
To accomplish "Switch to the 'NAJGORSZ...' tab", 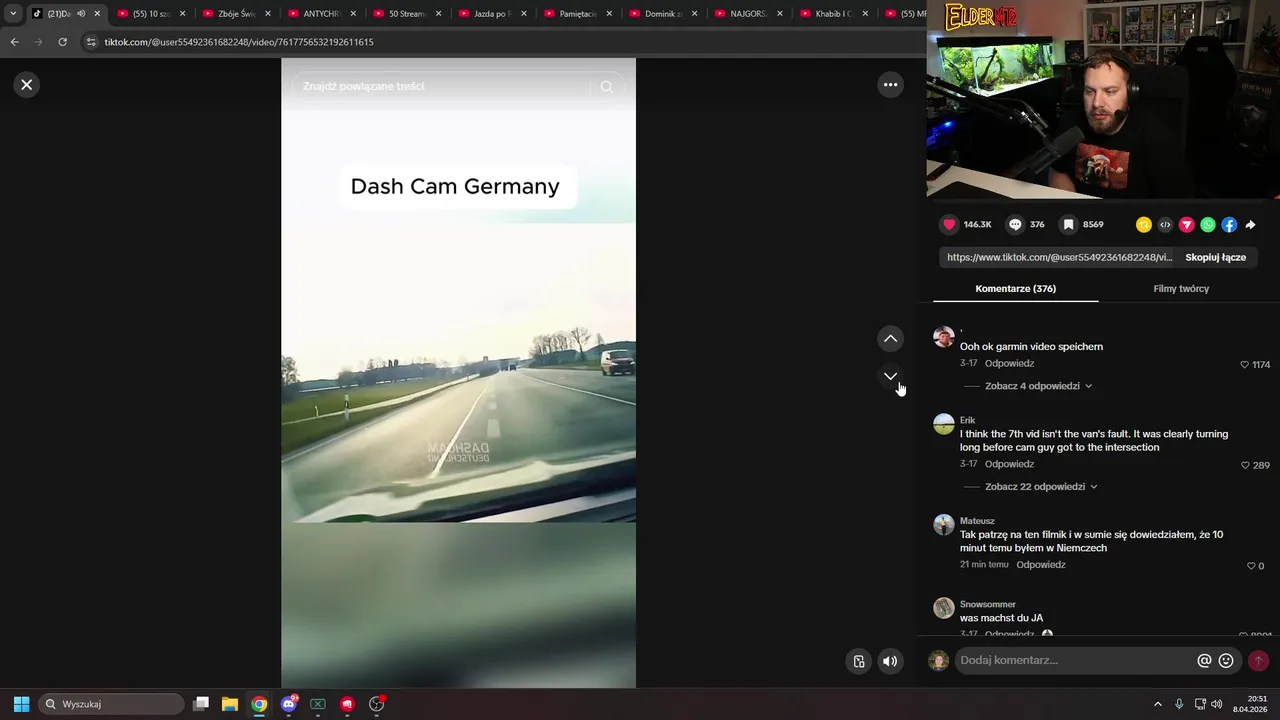I will pos(749,14).
